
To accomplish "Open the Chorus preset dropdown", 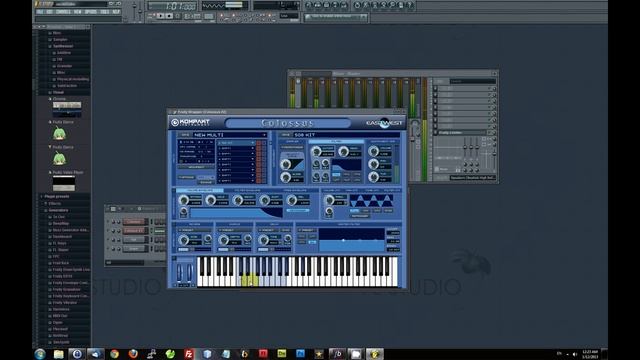I will tap(234, 230).
